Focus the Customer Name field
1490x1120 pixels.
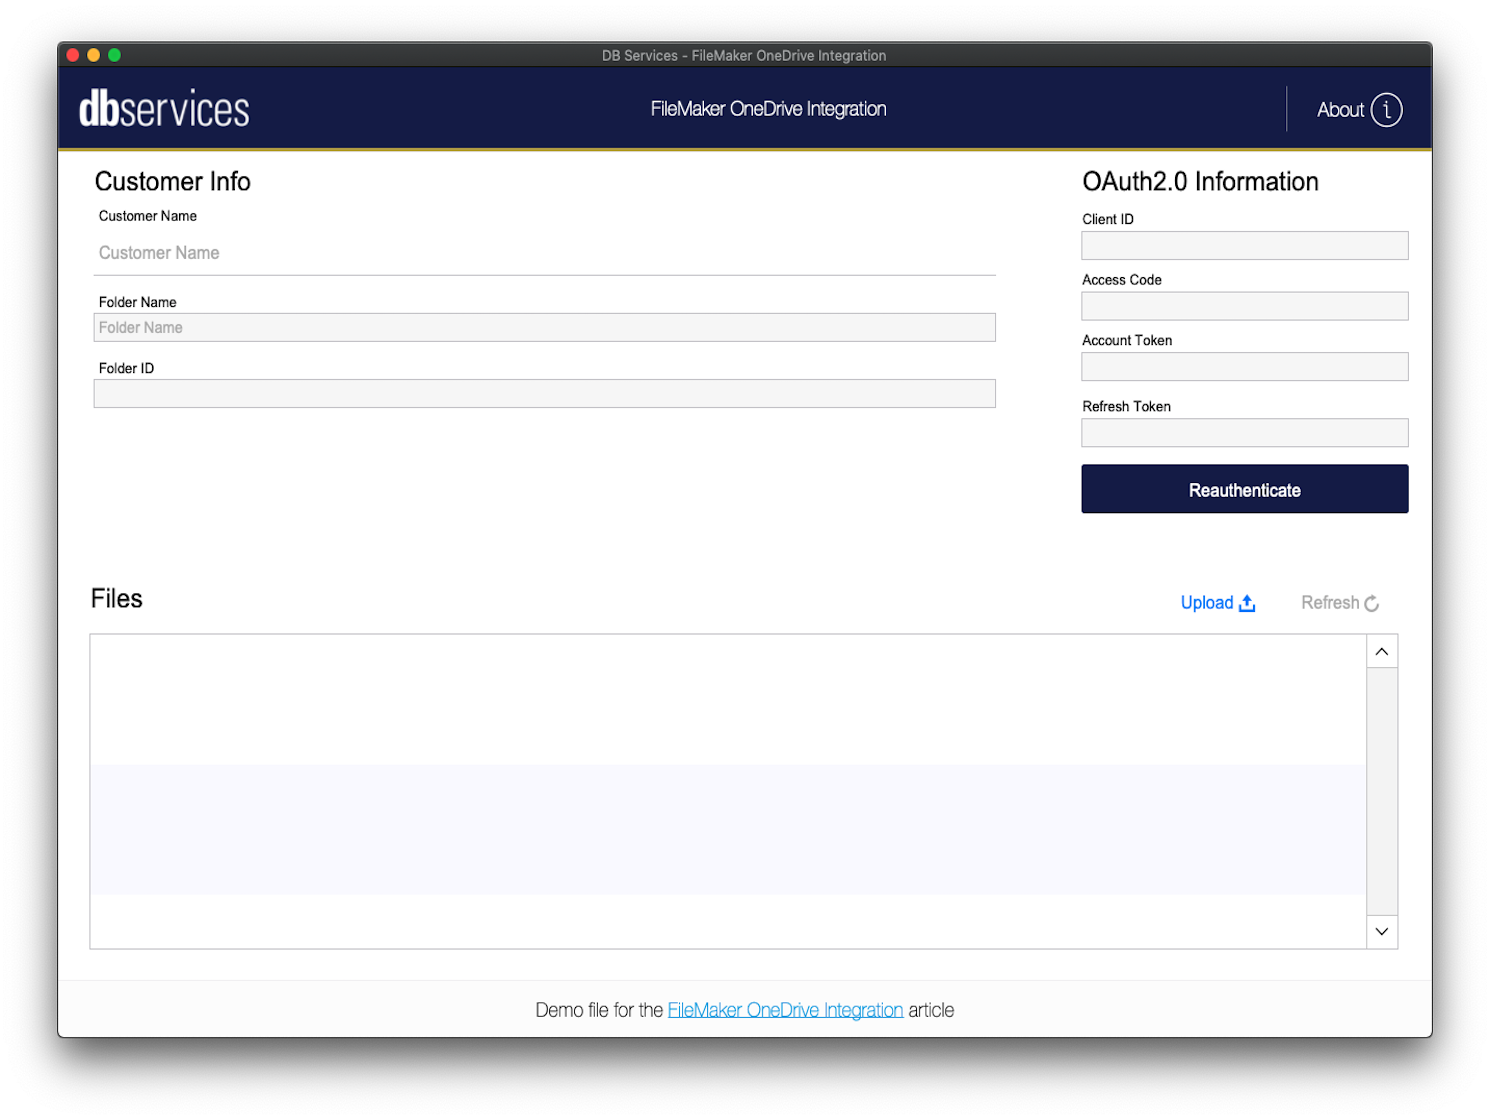pyautogui.click(x=545, y=254)
